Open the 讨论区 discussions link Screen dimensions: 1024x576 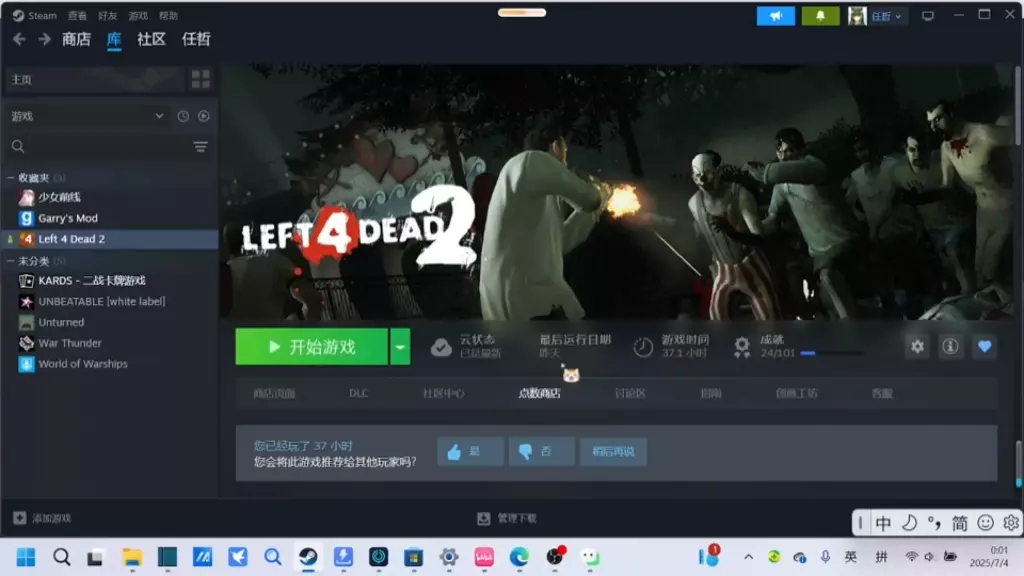pos(630,394)
